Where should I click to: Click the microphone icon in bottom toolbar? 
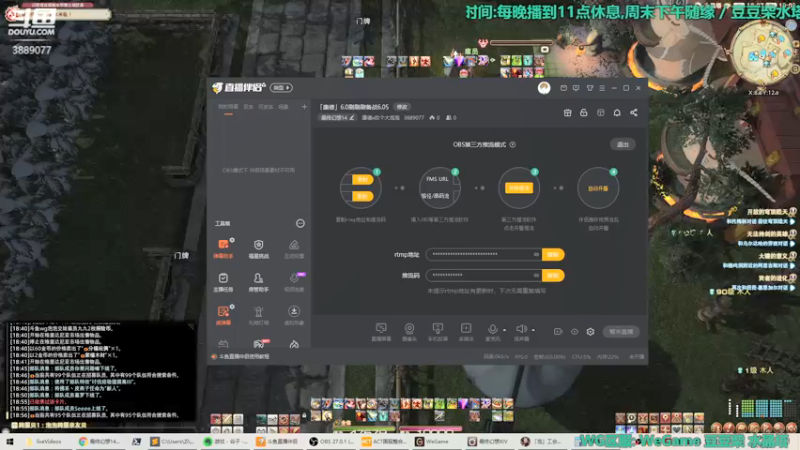click(492, 331)
